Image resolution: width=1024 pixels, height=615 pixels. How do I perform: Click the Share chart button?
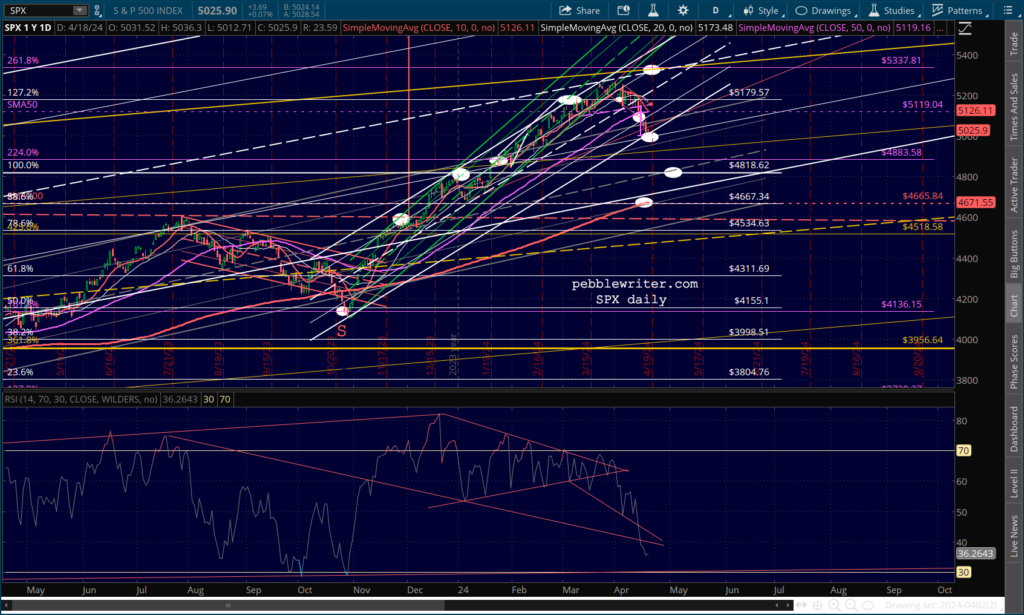tap(579, 10)
